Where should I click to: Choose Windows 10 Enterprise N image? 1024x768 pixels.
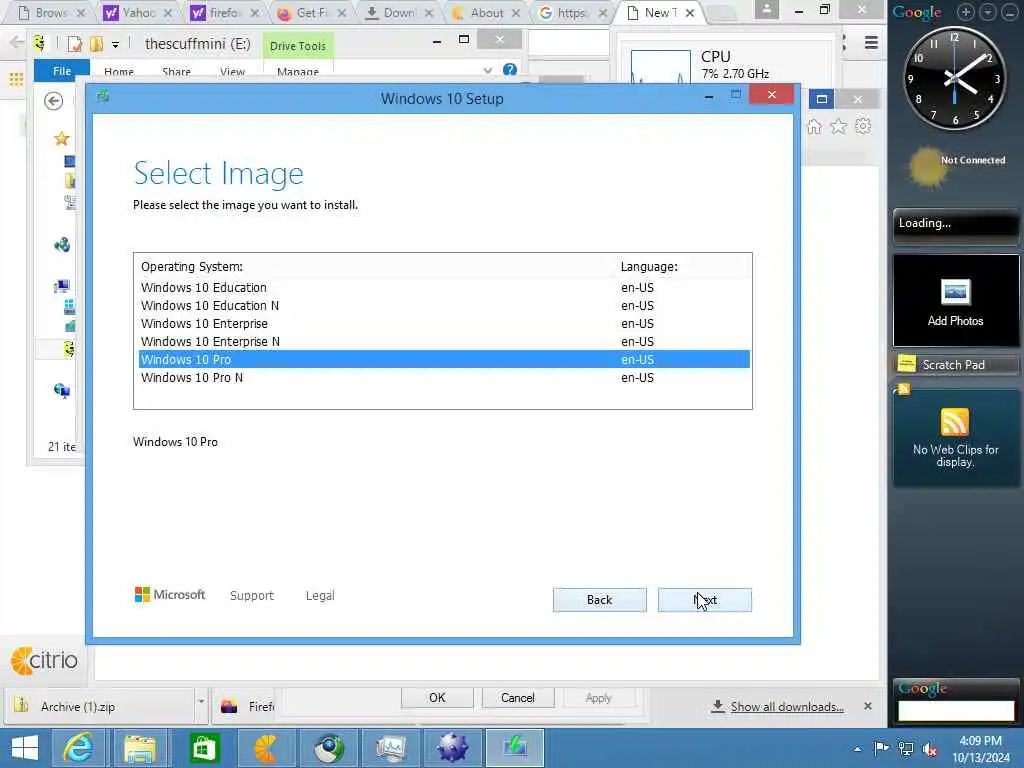point(444,342)
